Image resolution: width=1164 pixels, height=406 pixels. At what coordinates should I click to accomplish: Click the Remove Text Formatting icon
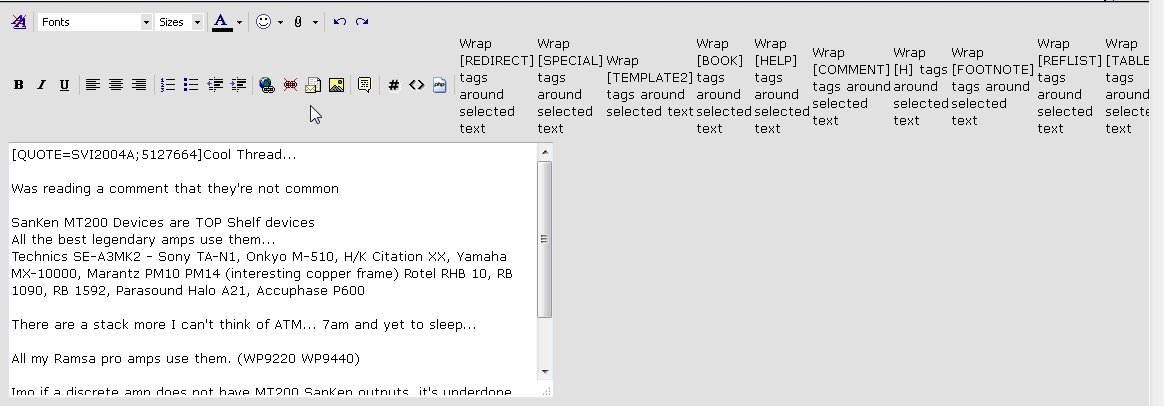19,22
